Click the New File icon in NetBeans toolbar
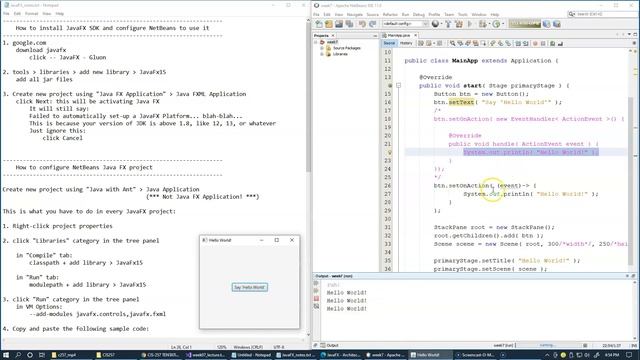The width and height of the screenshot is (640, 360). tap(319, 24)
